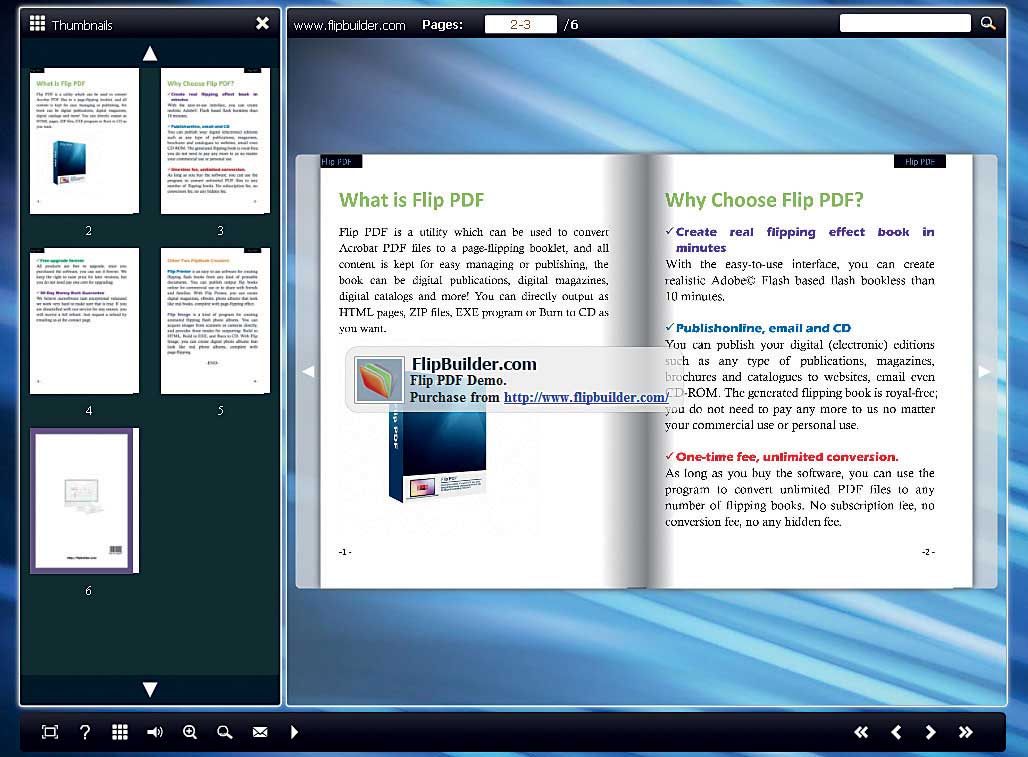1028x757 pixels.
Task: Zoom in with the plus magnifier icon
Action: [190, 732]
